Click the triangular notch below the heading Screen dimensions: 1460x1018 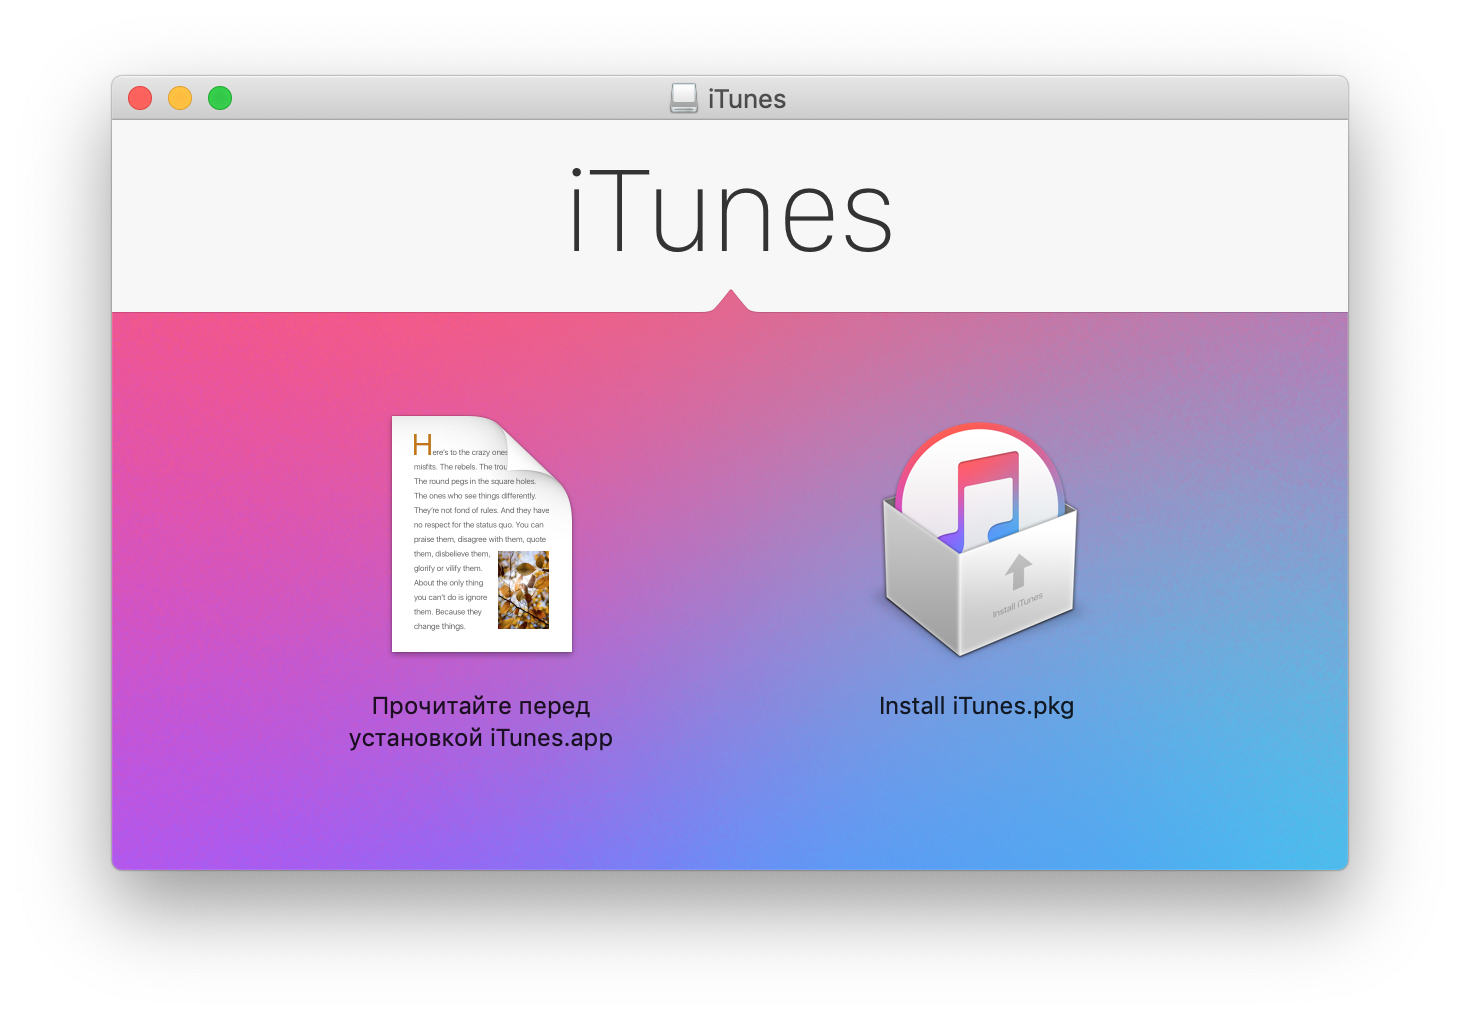[x=731, y=301]
